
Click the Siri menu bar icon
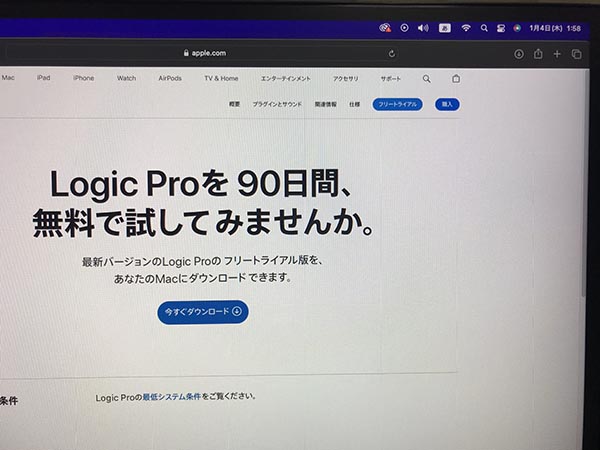(x=517, y=28)
